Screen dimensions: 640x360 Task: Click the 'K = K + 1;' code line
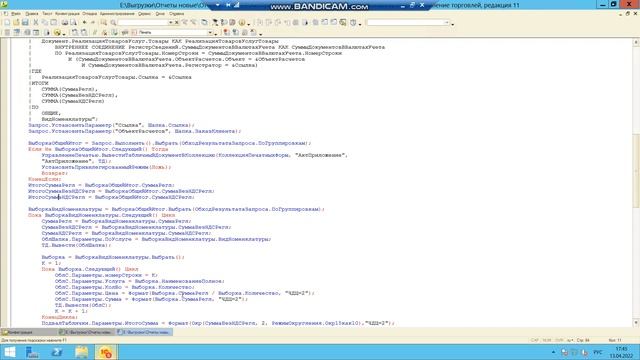71,311
